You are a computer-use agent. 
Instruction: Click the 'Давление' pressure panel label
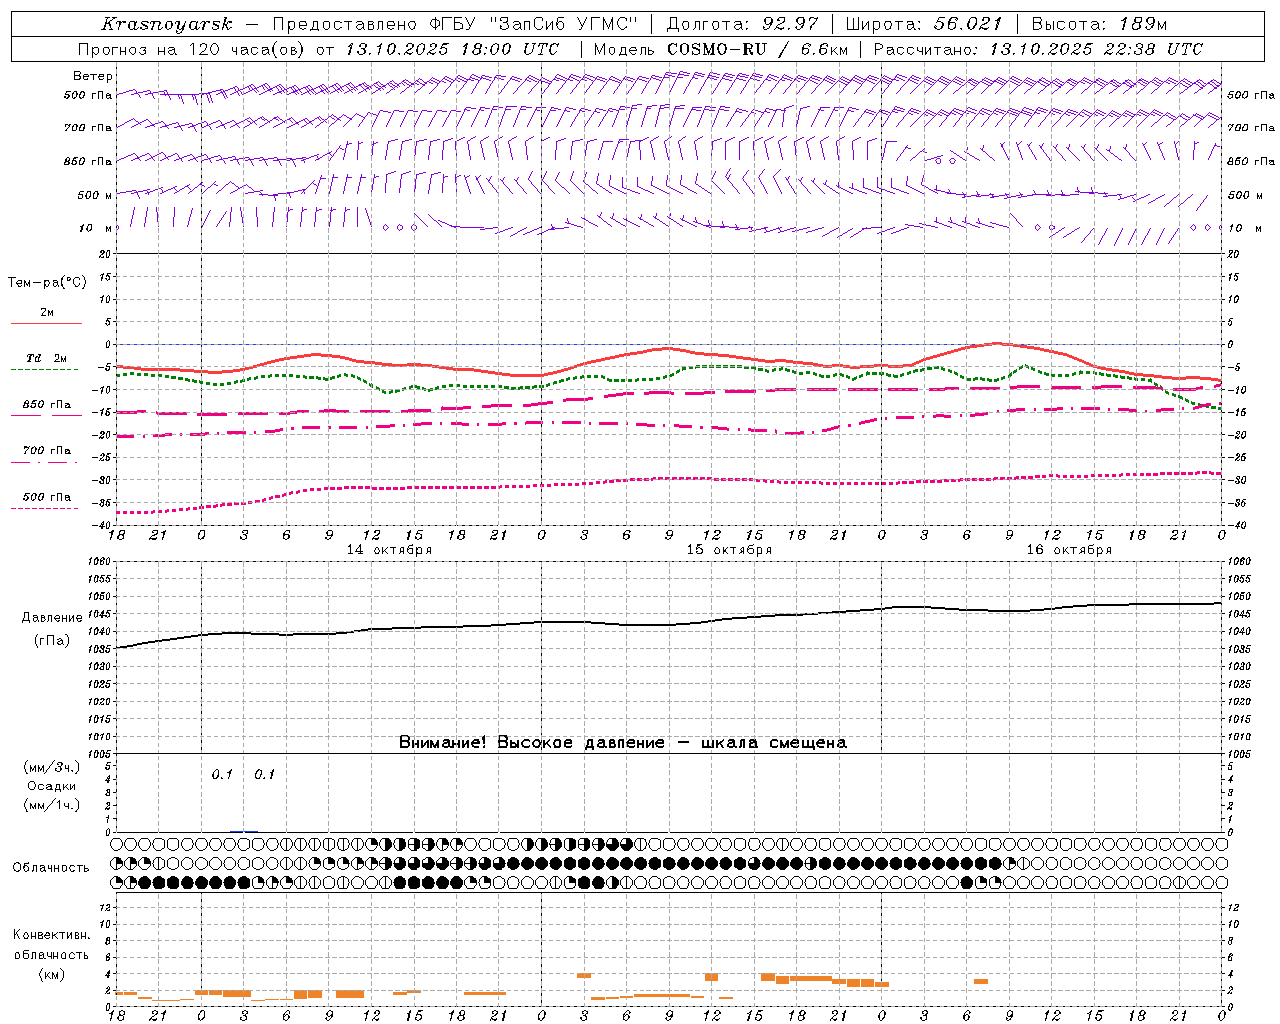point(52,618)
